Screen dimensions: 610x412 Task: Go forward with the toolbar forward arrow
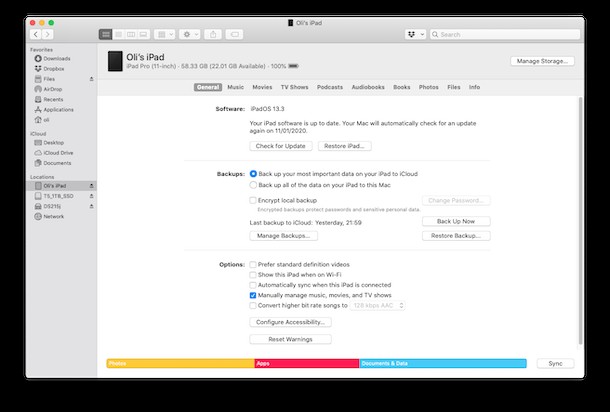pos(47,34)
